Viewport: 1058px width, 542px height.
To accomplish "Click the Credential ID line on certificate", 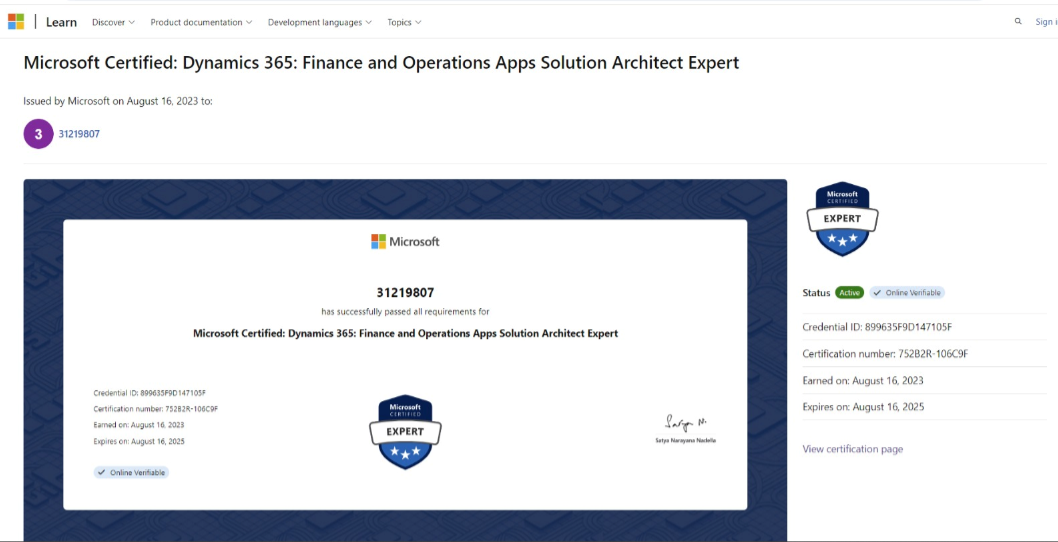I will (149, 392).
